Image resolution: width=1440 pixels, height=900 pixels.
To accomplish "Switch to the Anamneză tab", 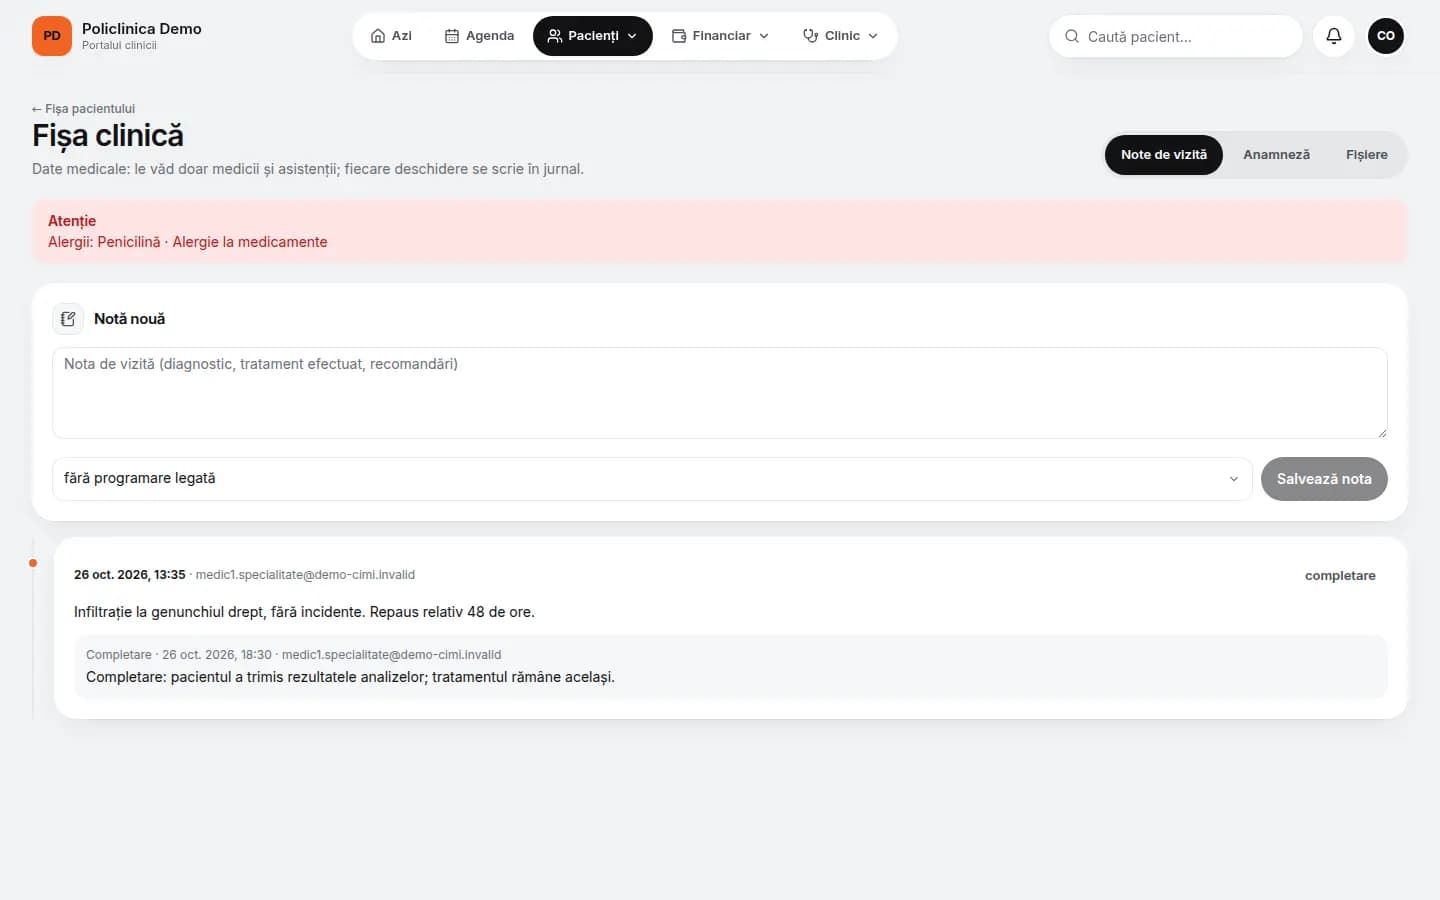I will click(x=1276, y=155).
